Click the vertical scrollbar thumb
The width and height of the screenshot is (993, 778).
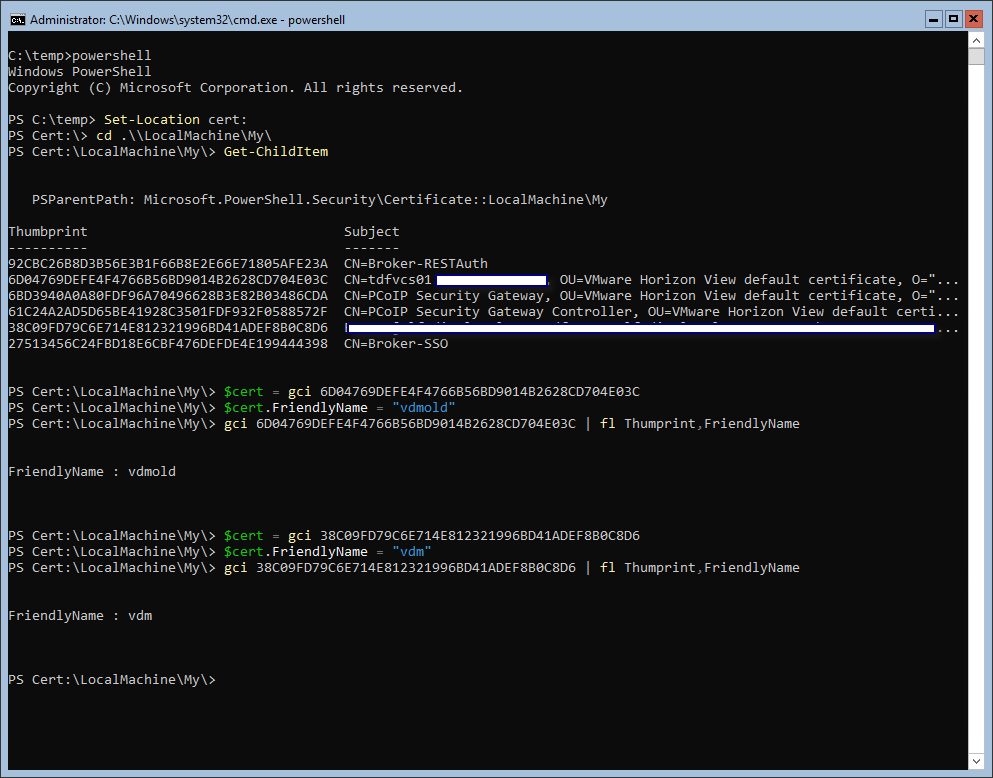(976, 56)
